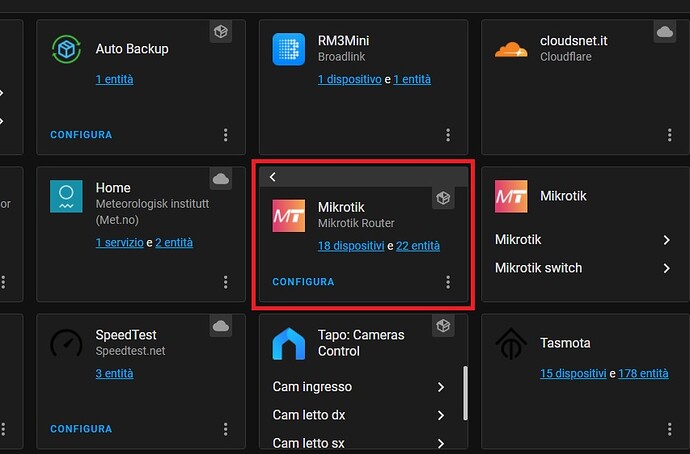
Task: Open the 1 entità link under Auto Backup
Action: [114, 79]
